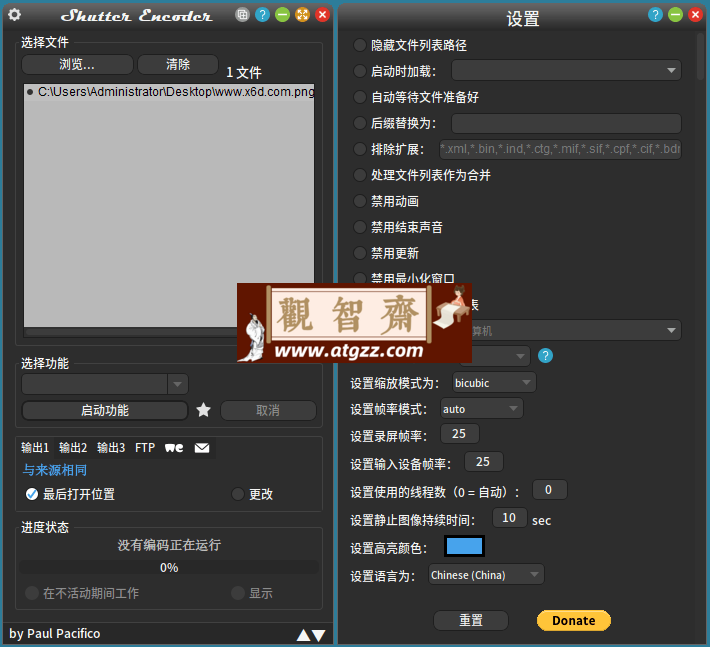Switch to the 输出1 tab
This screenshot has height=647, width=710.
35,448
